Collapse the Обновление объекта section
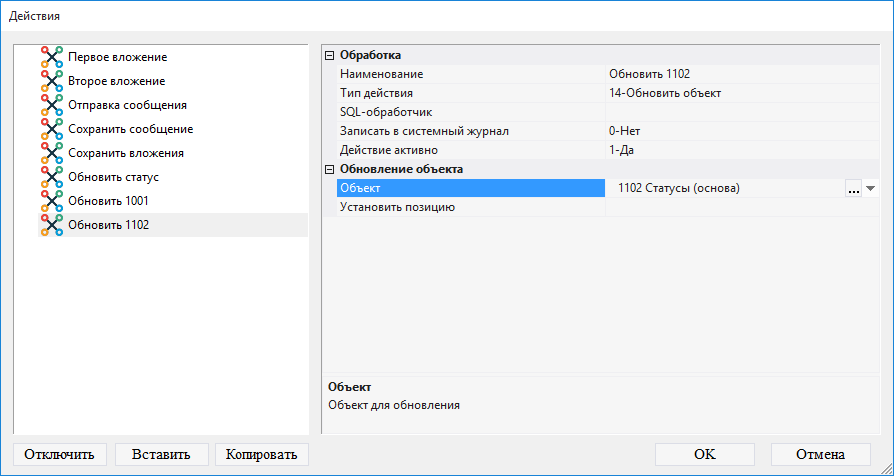The width and height of the screenshot is (894, 476). point(330,170)
